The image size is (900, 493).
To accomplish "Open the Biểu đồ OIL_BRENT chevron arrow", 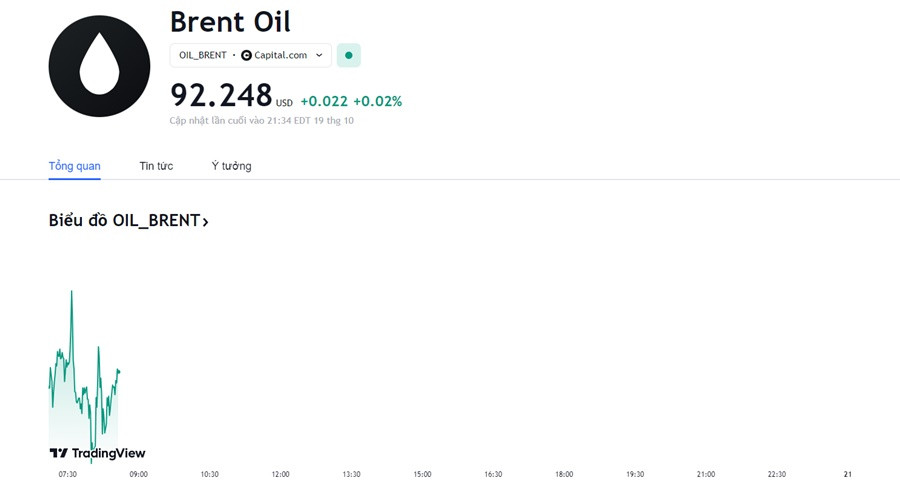I will [x=205, y=222].
